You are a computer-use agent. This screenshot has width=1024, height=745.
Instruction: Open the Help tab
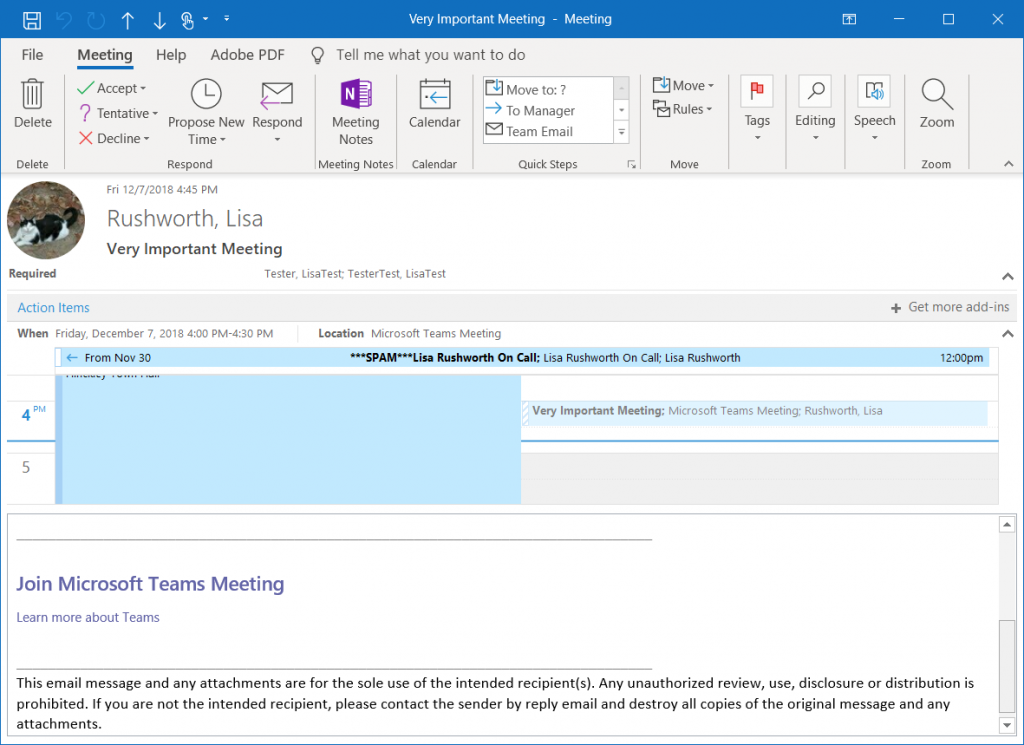(171, 55)
